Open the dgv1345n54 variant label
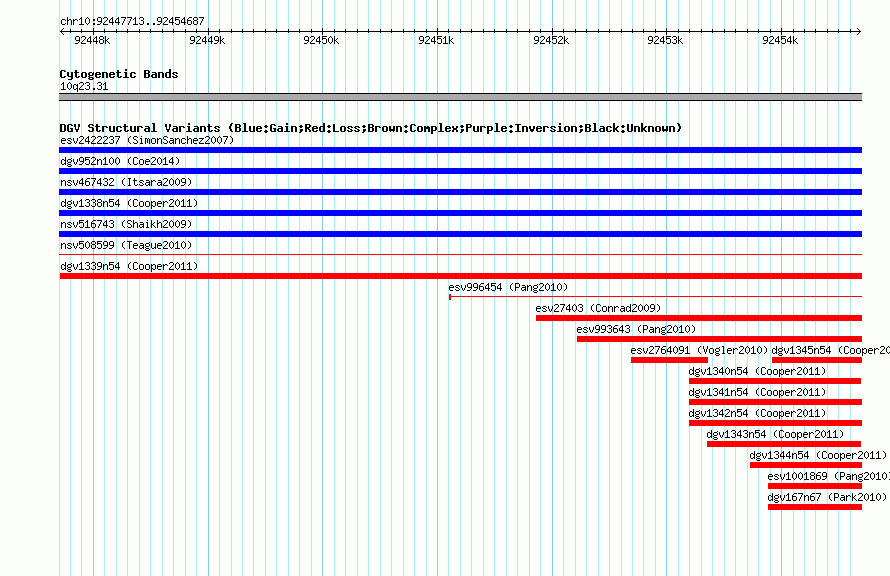 click(830, 350)
